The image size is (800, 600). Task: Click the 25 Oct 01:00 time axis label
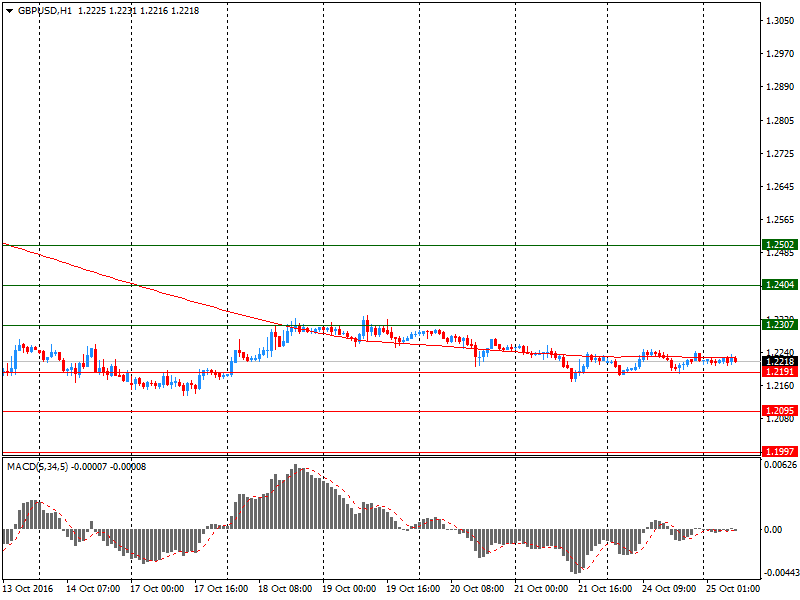click(x=733, y=588)
